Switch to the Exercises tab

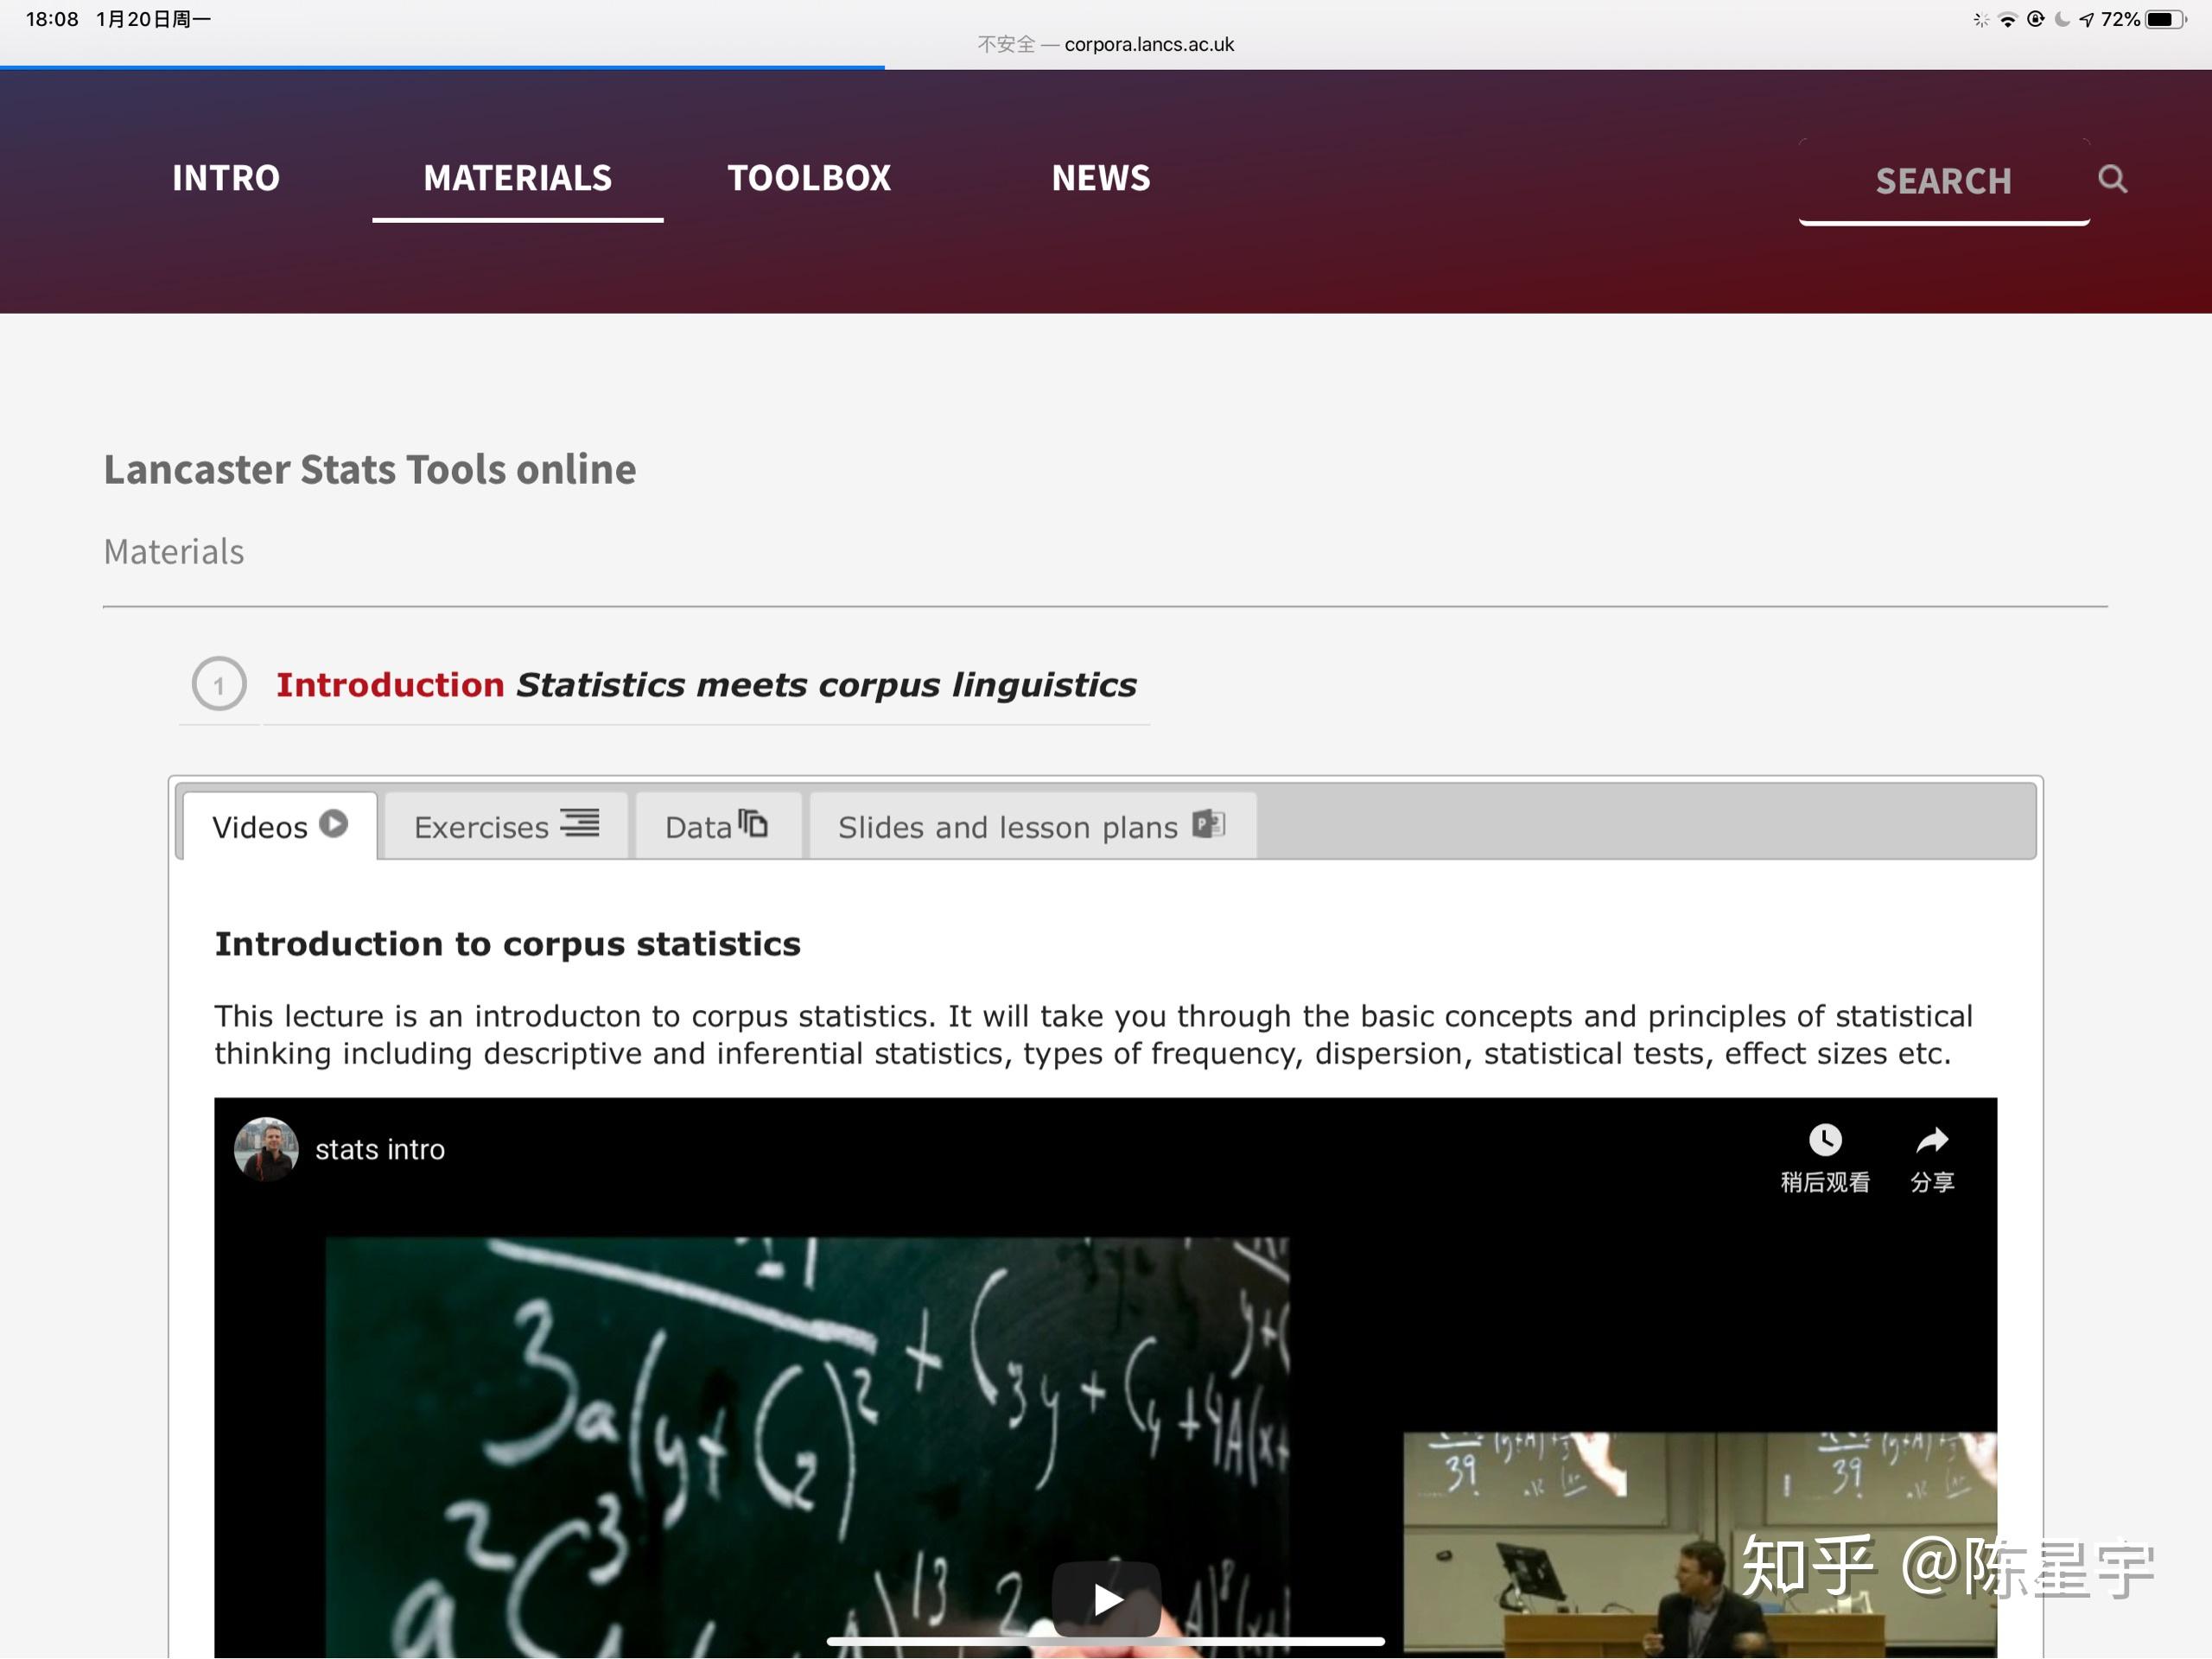coord(482,825)
